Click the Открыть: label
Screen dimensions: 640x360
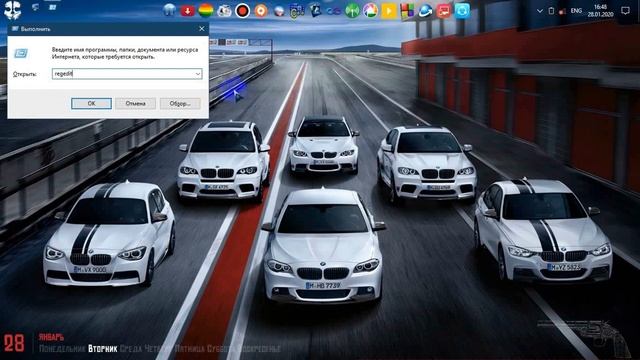click(x=24, y=74)
